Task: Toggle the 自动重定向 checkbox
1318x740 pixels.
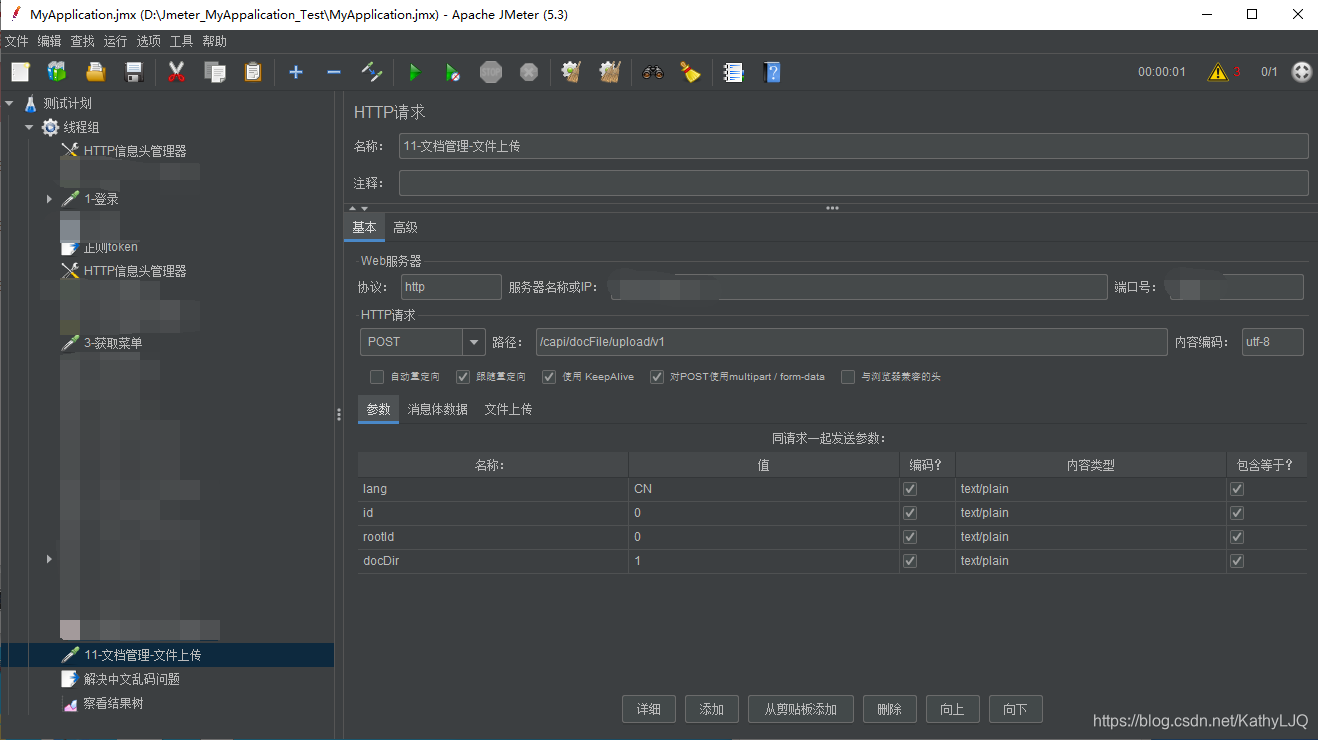Action: tap(377, 377)
